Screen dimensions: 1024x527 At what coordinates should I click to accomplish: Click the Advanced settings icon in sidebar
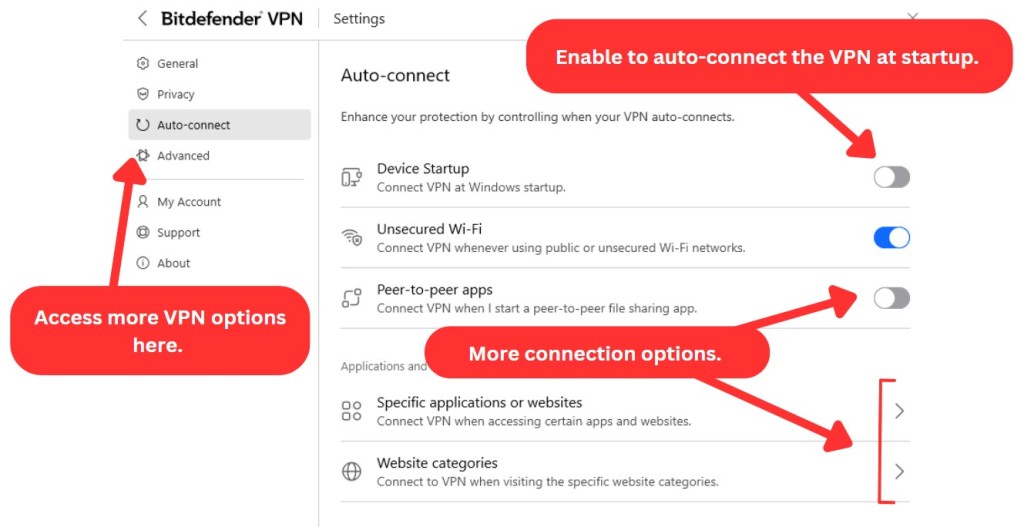[143, 156]
